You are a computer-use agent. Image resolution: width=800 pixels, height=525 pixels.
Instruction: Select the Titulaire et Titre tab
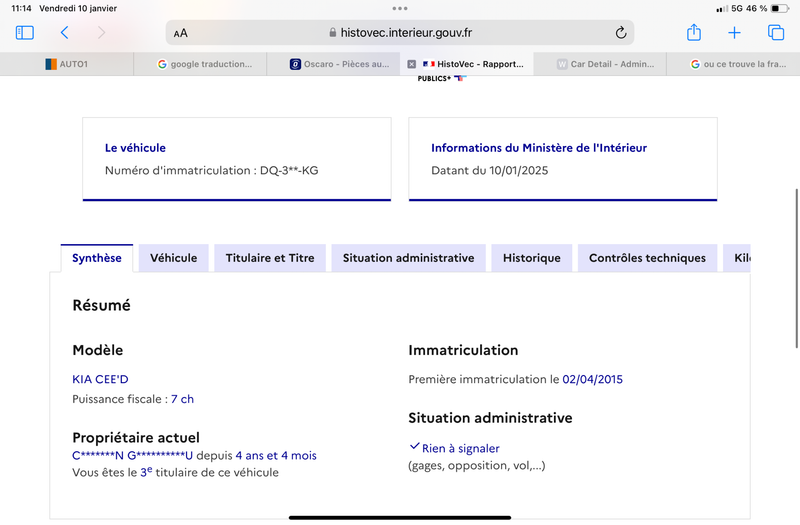(270, 258)
